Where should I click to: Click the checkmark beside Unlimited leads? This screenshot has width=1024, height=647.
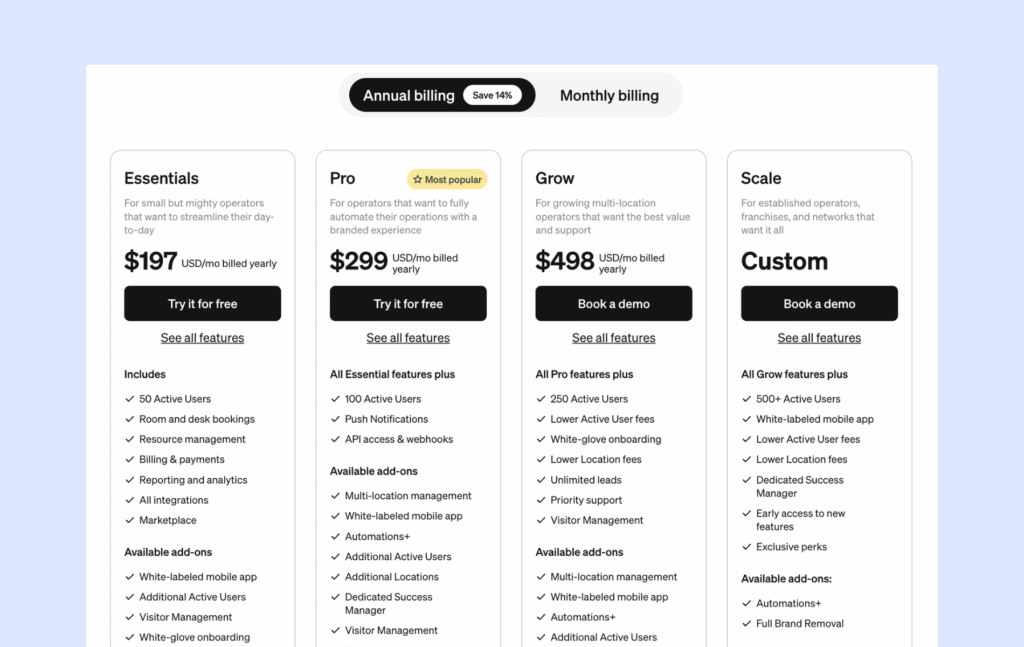[x=540, y=479]
